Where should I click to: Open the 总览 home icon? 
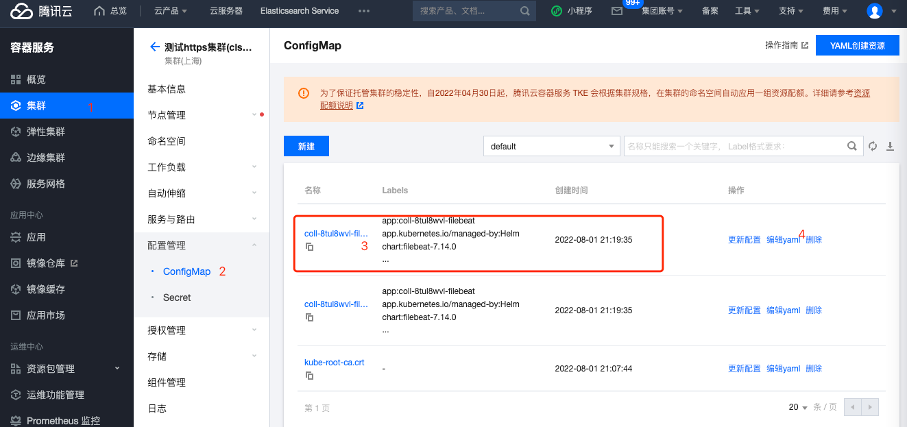pyautogui.click(x=99, y=11)
